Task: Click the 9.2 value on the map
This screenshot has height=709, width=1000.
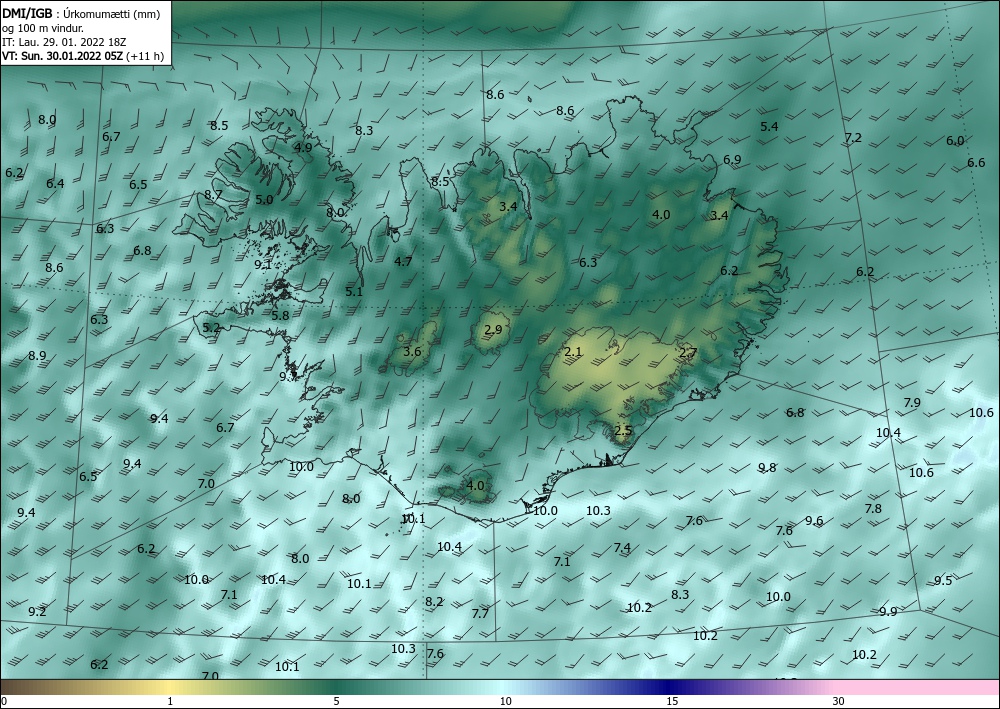Action: [37, 612]
